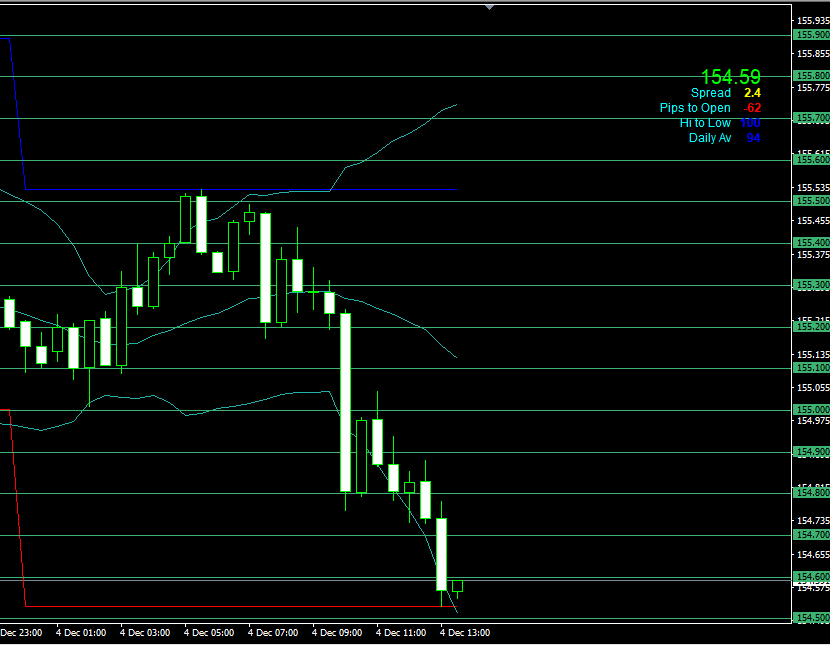Click the Pips to Open label
The width and height of the screenshot is (830, 646).
coord(695,108)
